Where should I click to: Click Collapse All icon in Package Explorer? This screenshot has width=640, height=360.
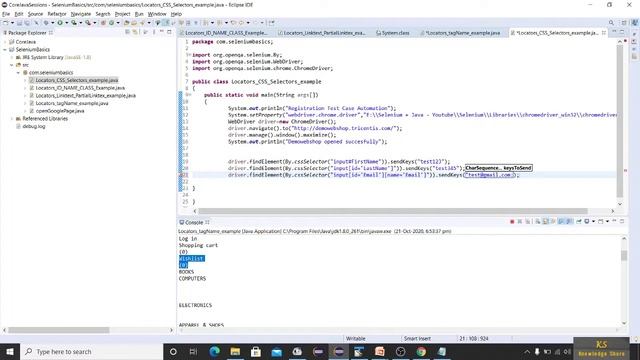pos(127,32)
